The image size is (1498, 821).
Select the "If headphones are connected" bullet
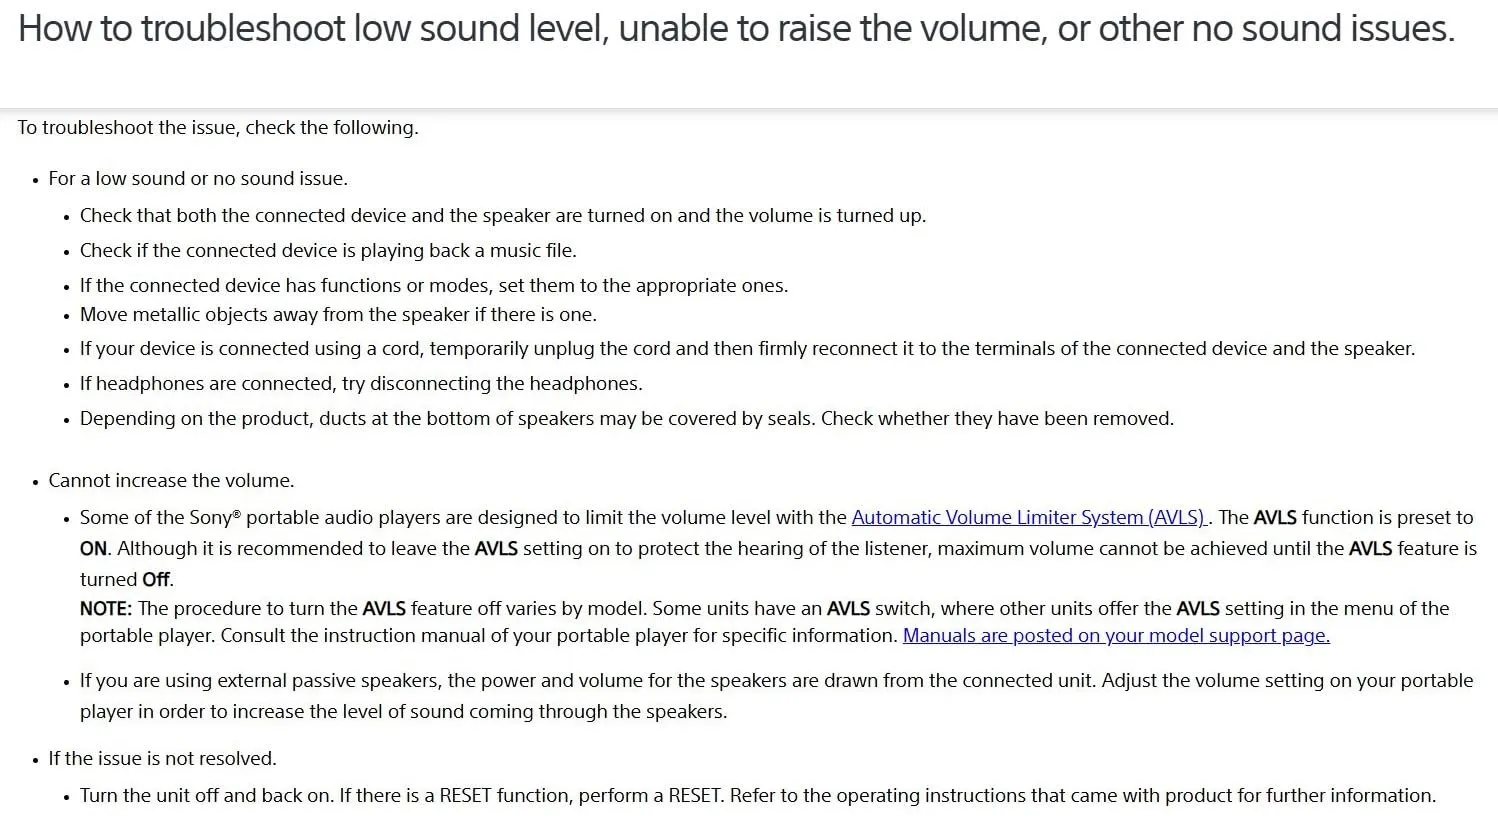tap(361, 384)
